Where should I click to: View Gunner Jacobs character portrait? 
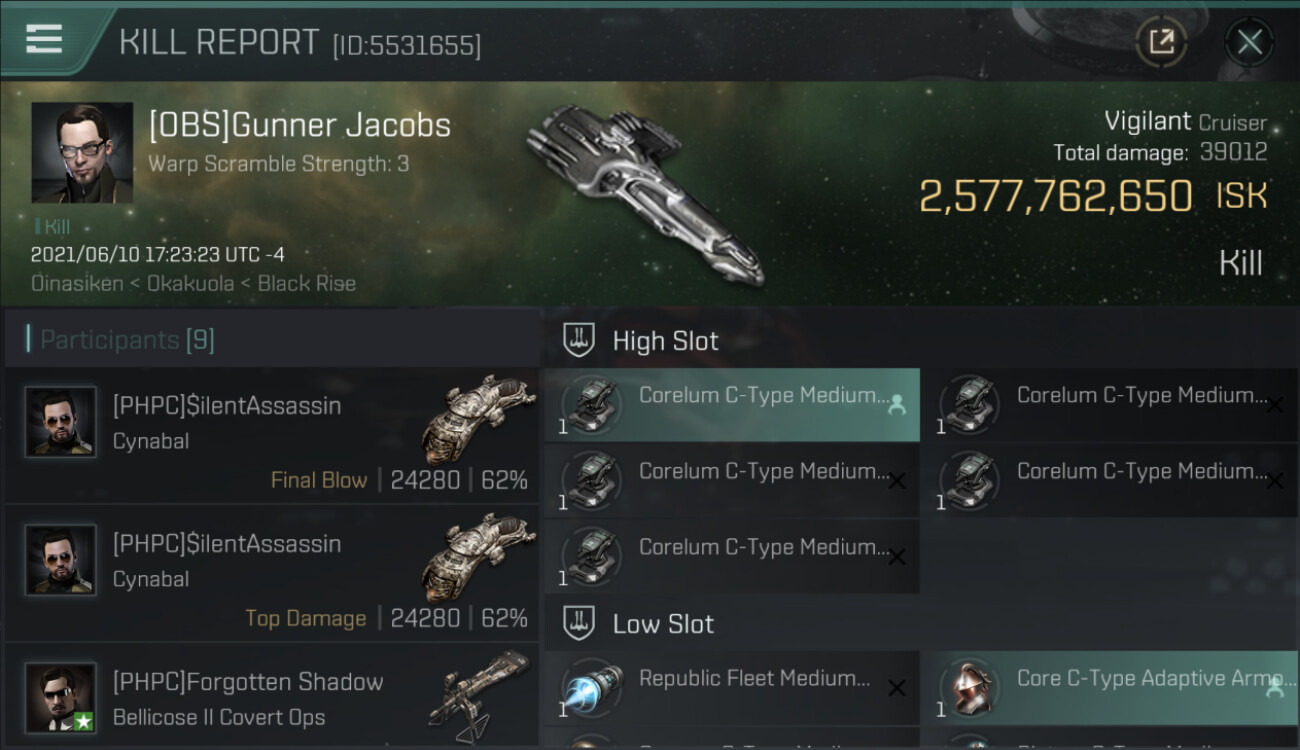tap(82, 153)
